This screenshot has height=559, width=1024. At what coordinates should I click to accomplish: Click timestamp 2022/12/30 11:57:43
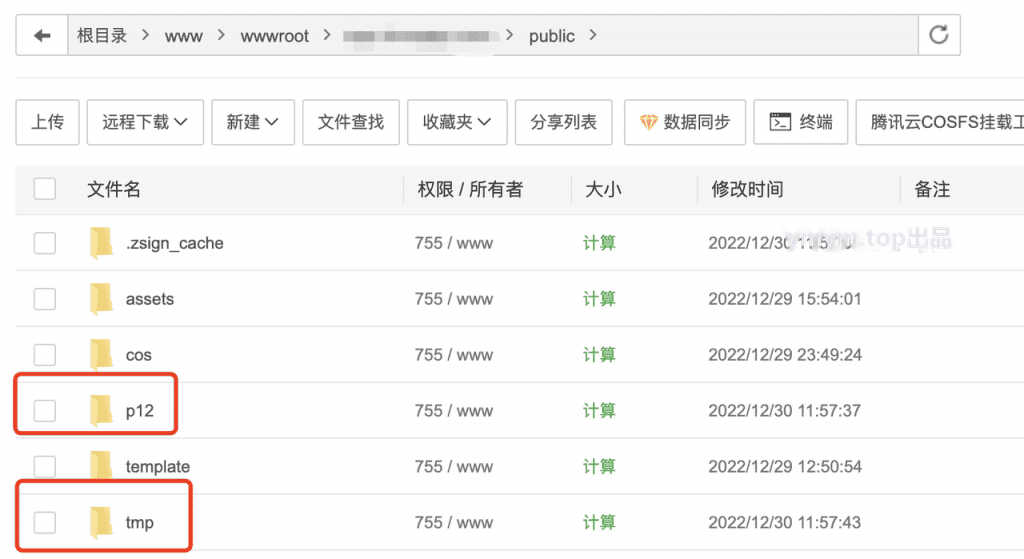[x=785, y=522]
